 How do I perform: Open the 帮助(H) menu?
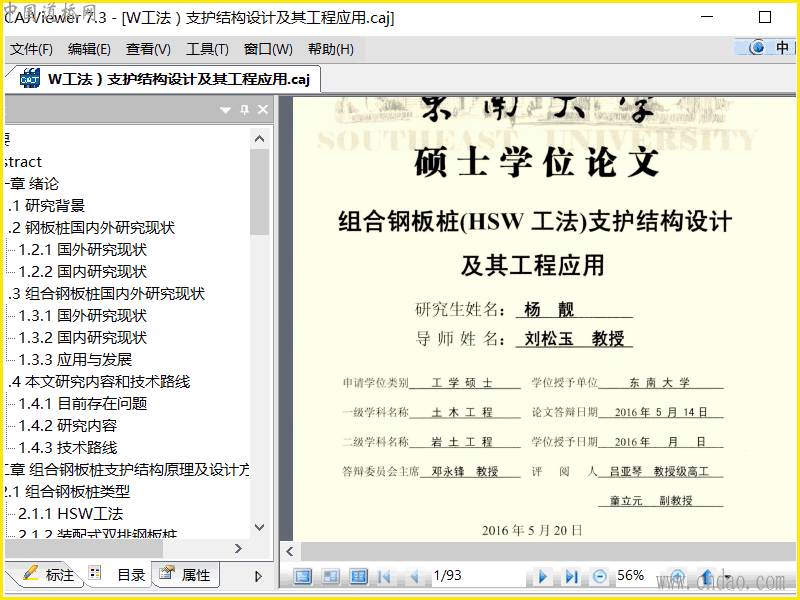tap(331, 49)
